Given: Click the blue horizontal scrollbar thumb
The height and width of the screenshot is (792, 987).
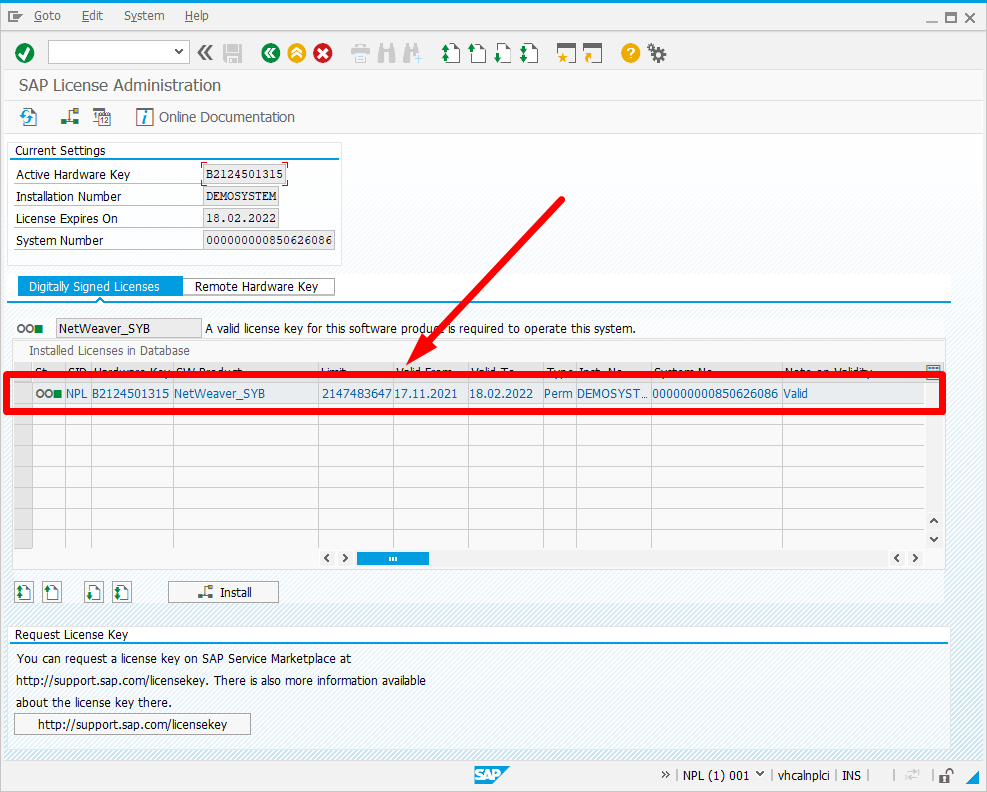Looking at the screenshot, I should click(x=393, y=558).
